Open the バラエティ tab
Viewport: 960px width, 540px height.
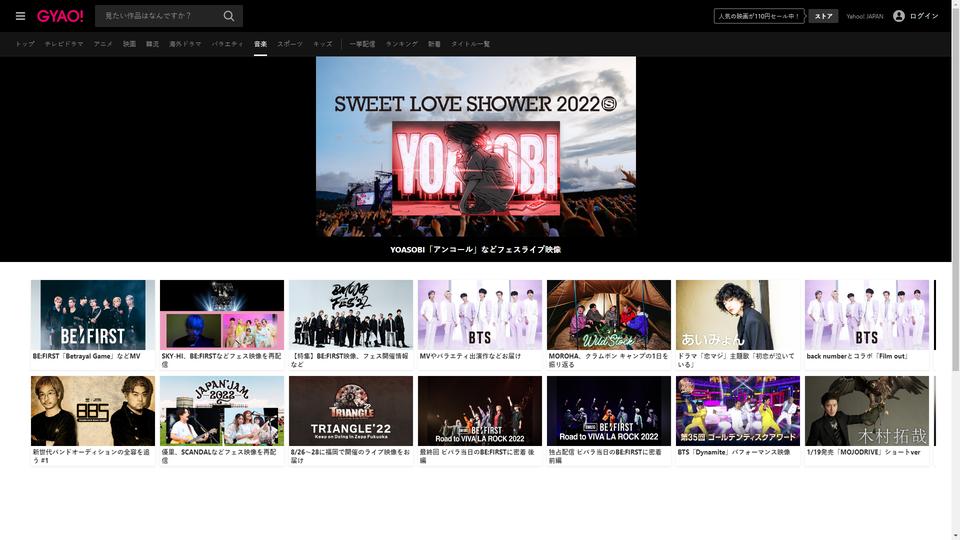coord(228,44)
